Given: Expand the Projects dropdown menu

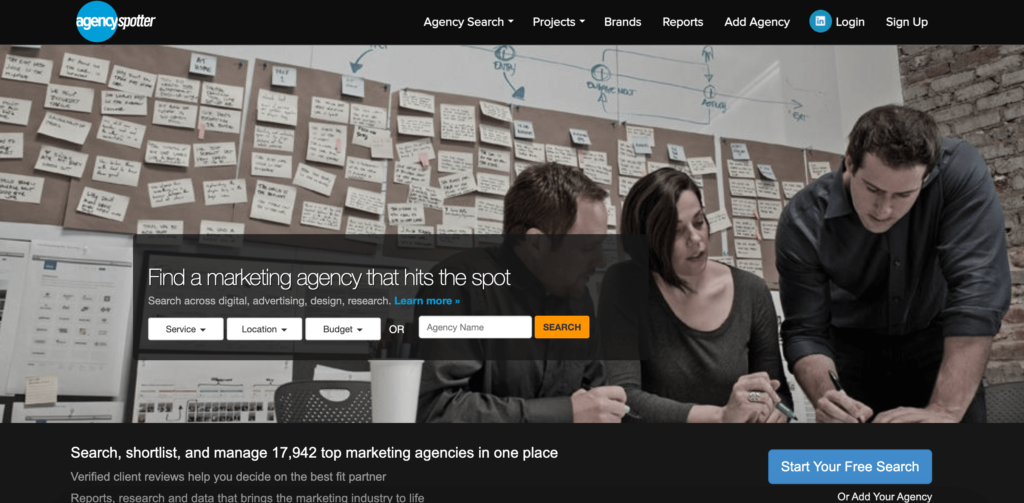Looking at the screenshot, I should [x=558, y=22].
